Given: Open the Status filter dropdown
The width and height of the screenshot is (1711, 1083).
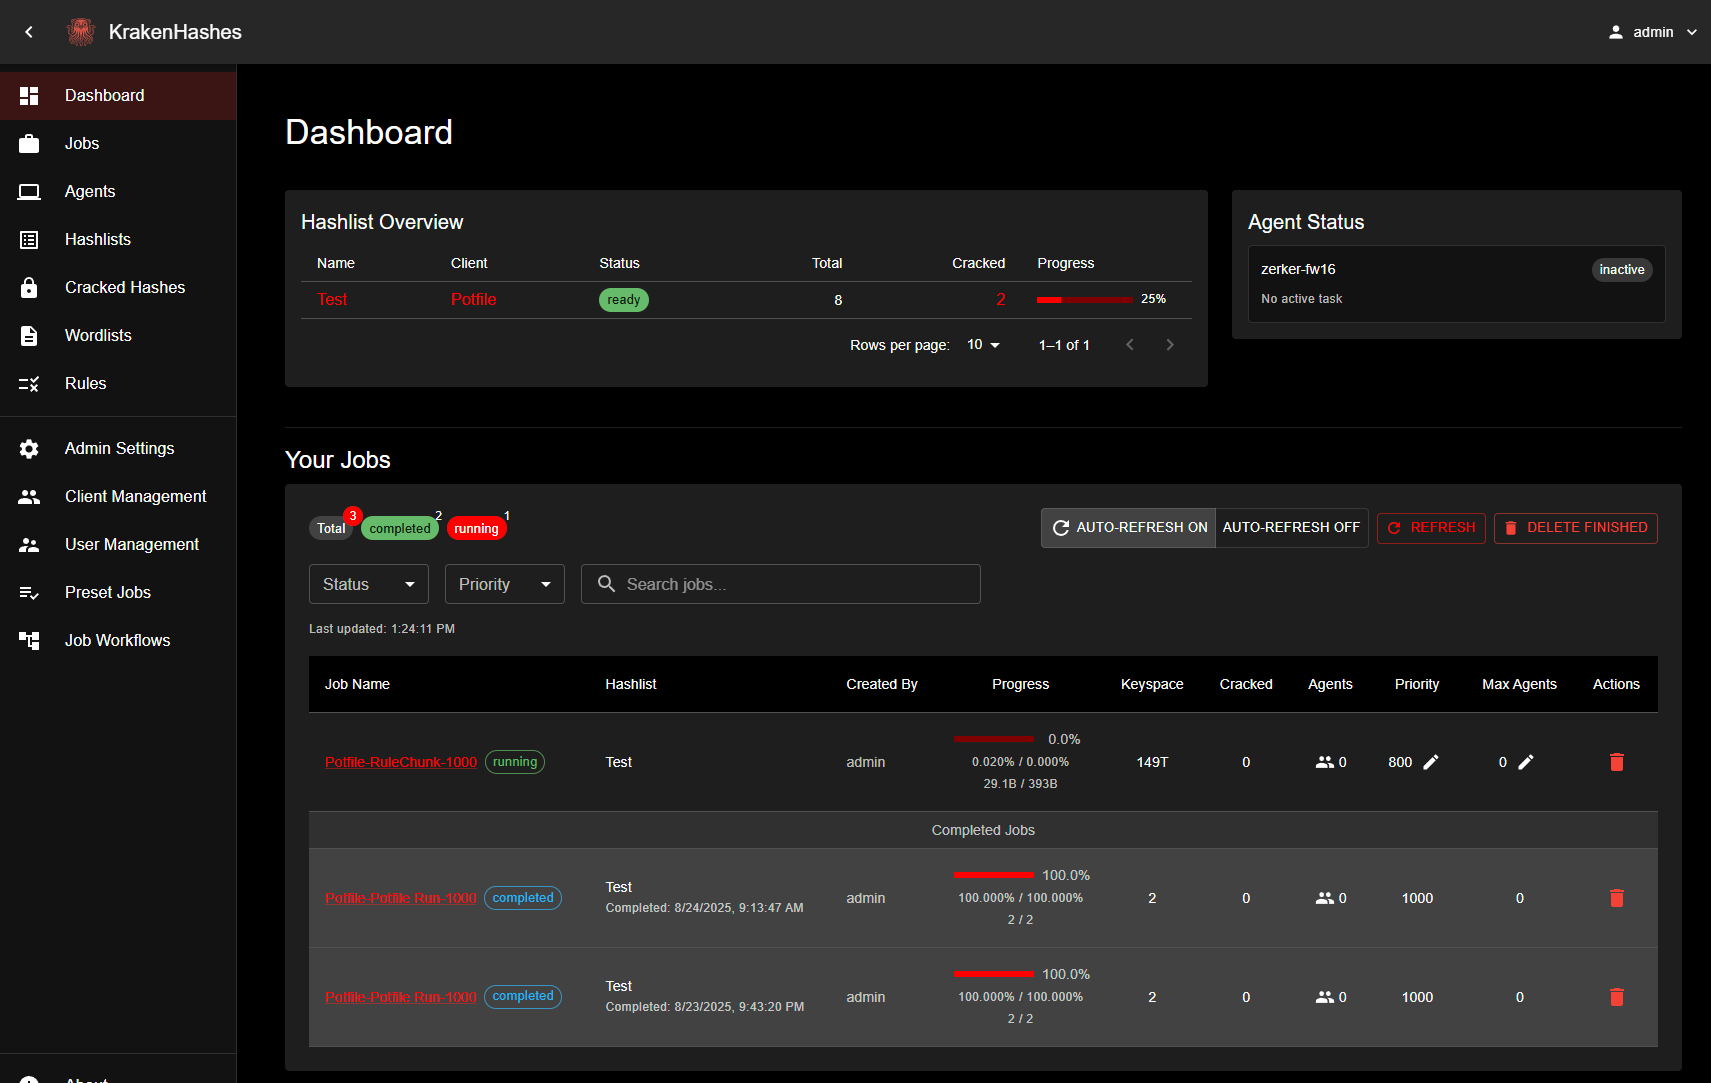Looking at the screenshot, I should pyautogui.click(x=368, y=584).
